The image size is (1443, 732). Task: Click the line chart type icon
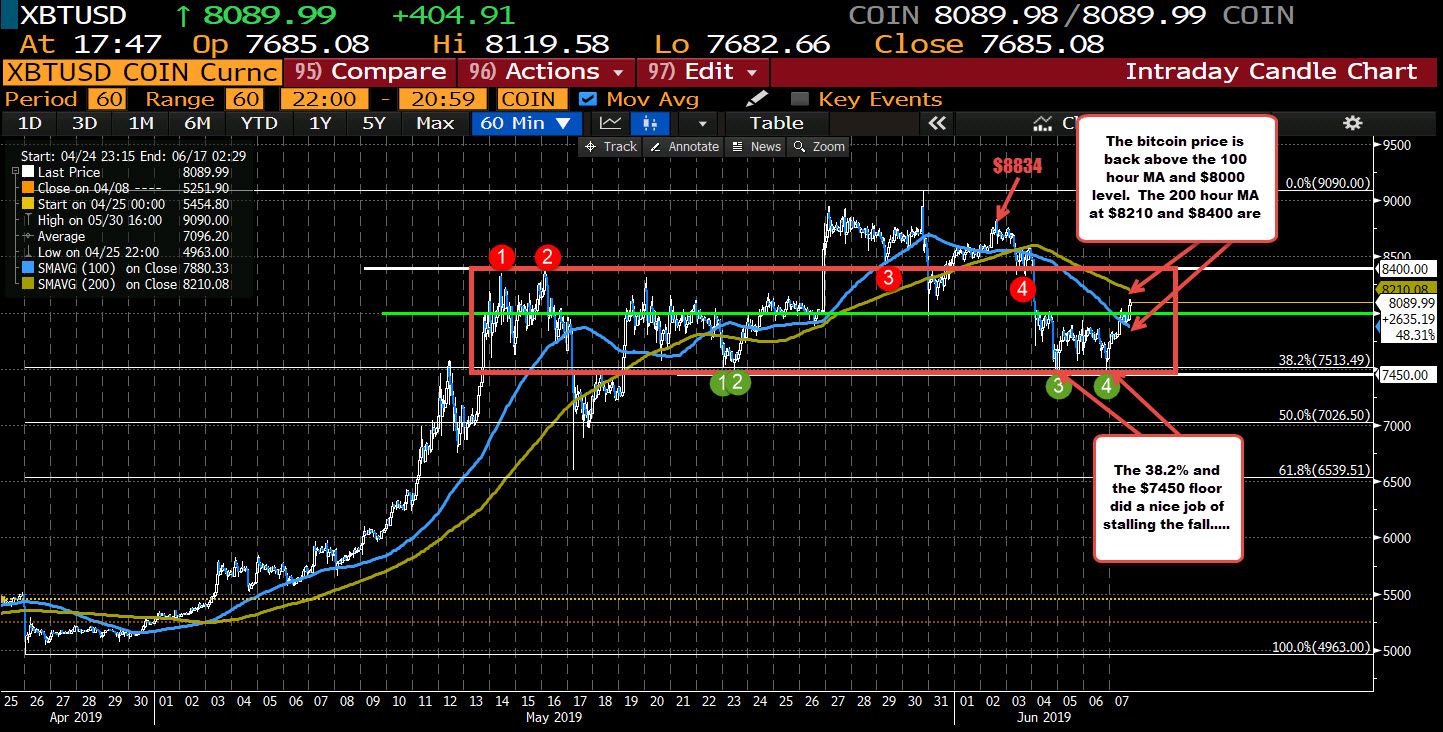pyautogui.click(x=610, y=123)
